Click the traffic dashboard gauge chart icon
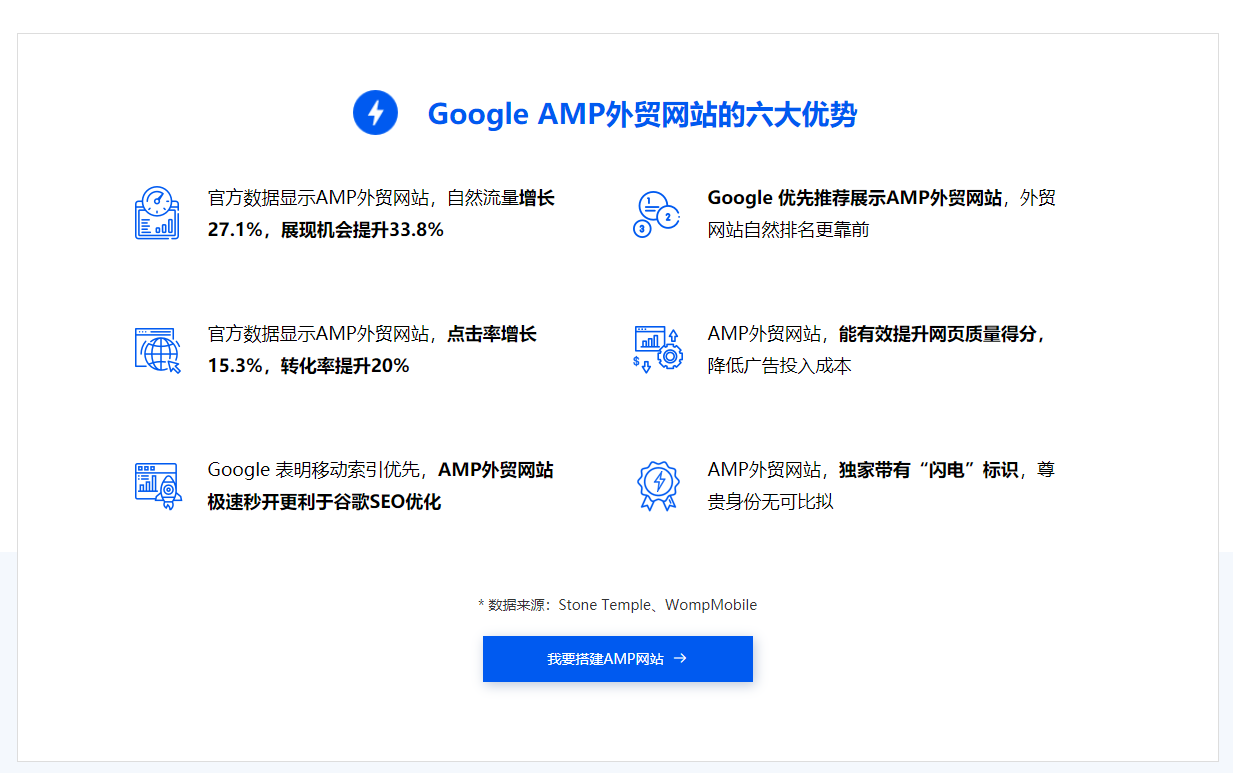 click(157, 212)
